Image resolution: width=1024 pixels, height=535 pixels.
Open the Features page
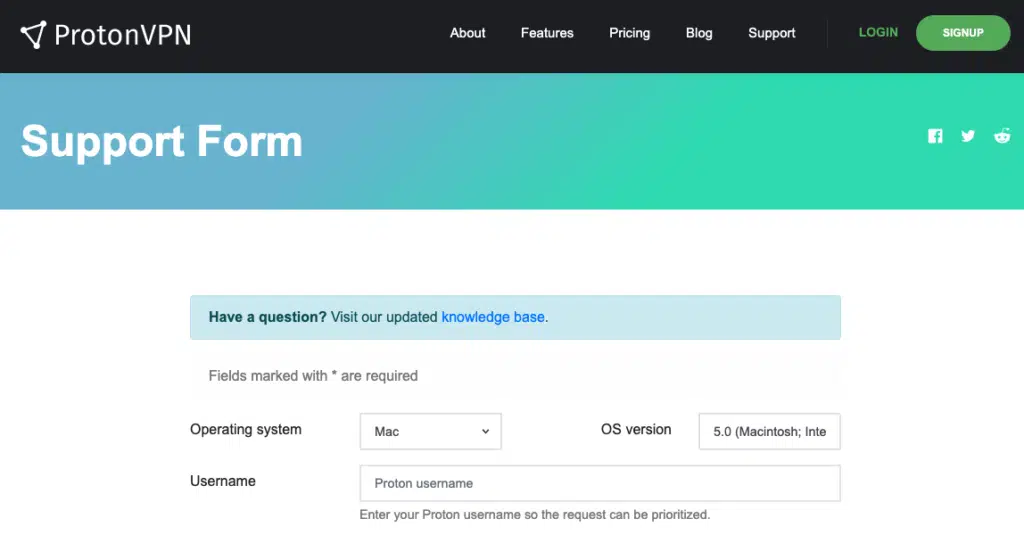coord(547,33)
